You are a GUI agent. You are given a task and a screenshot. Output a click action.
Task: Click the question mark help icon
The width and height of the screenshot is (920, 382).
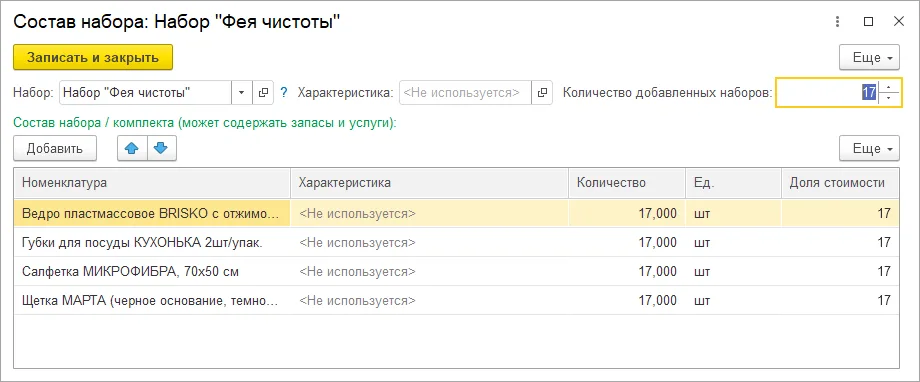tap(284, 93)
